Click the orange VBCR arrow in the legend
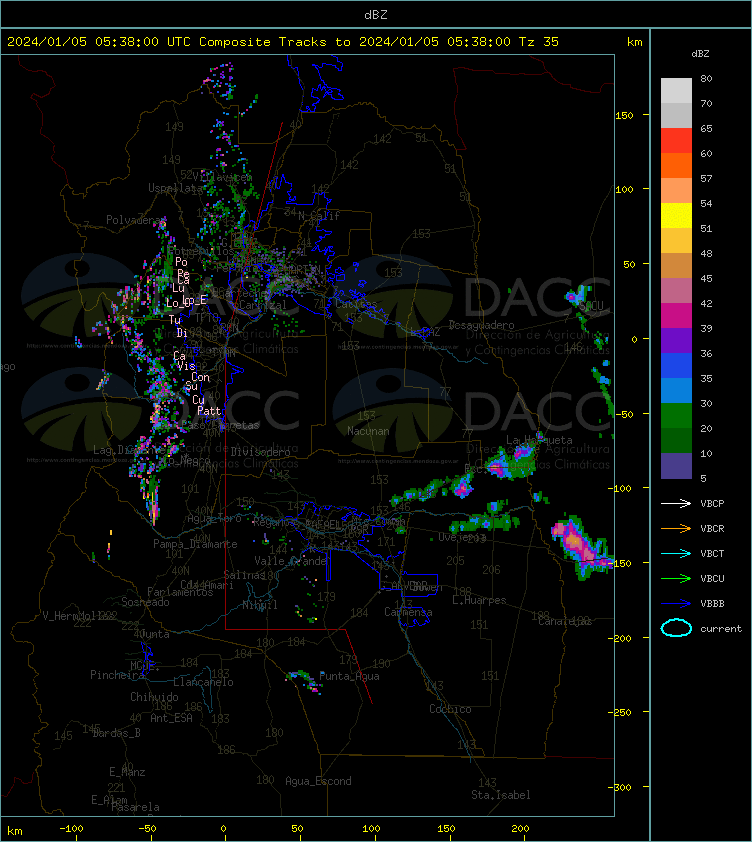 click(676, 528)
